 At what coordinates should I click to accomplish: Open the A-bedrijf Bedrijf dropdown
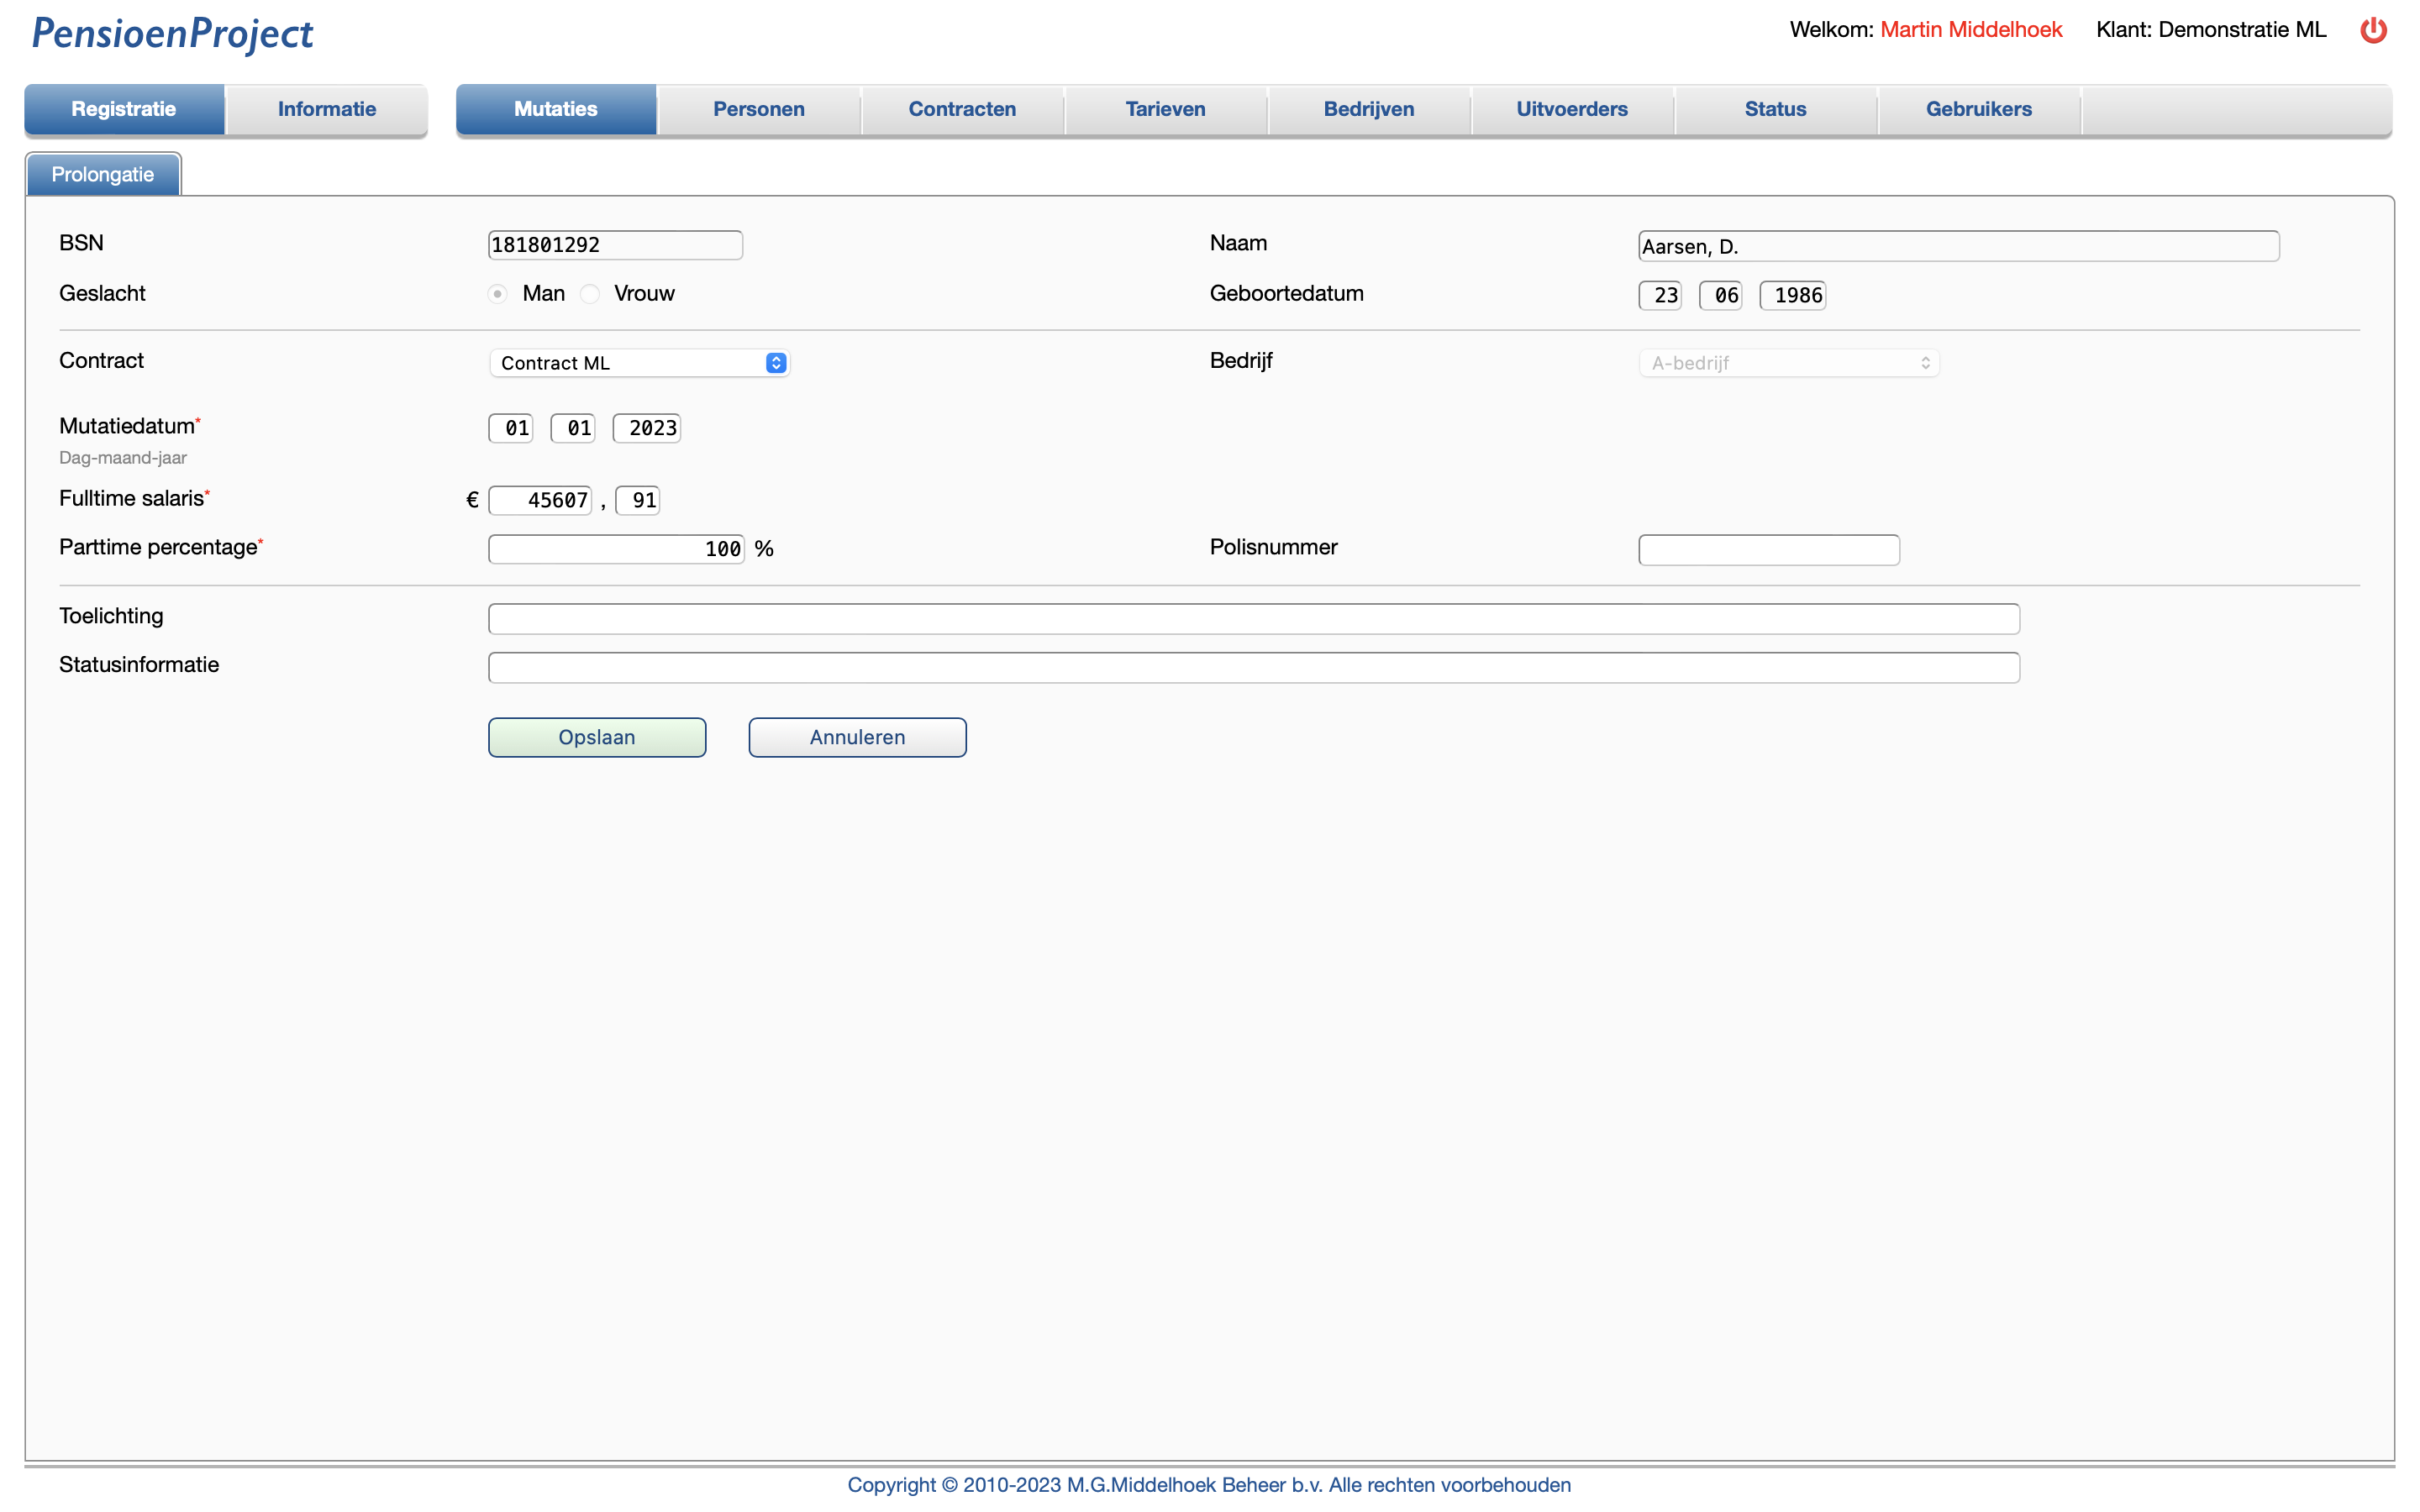point(1788,363)
